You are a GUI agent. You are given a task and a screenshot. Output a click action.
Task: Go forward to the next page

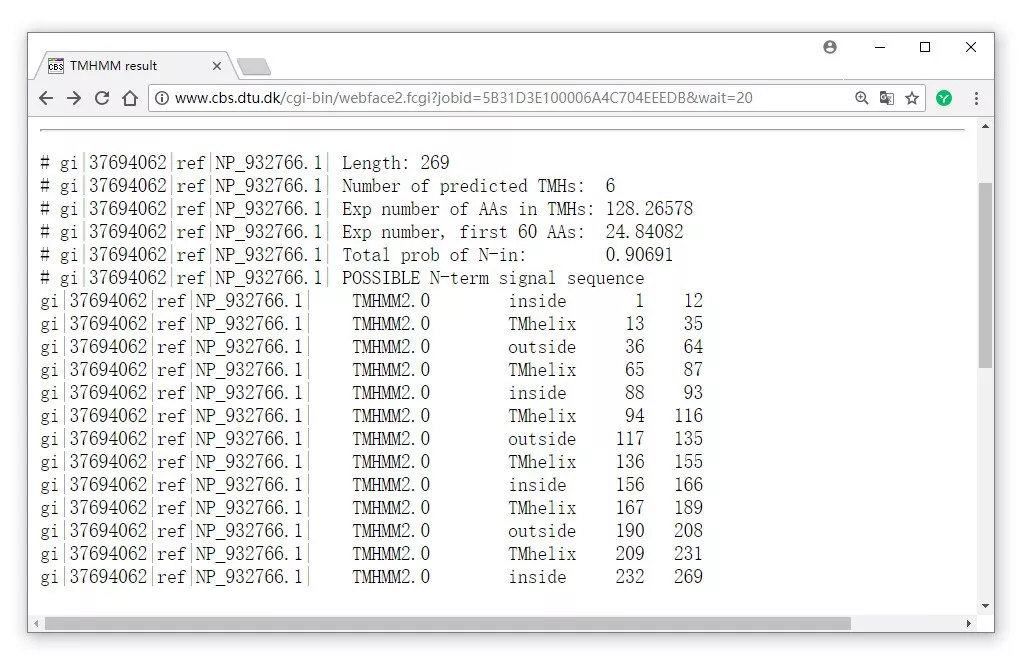tap(74, 98)
